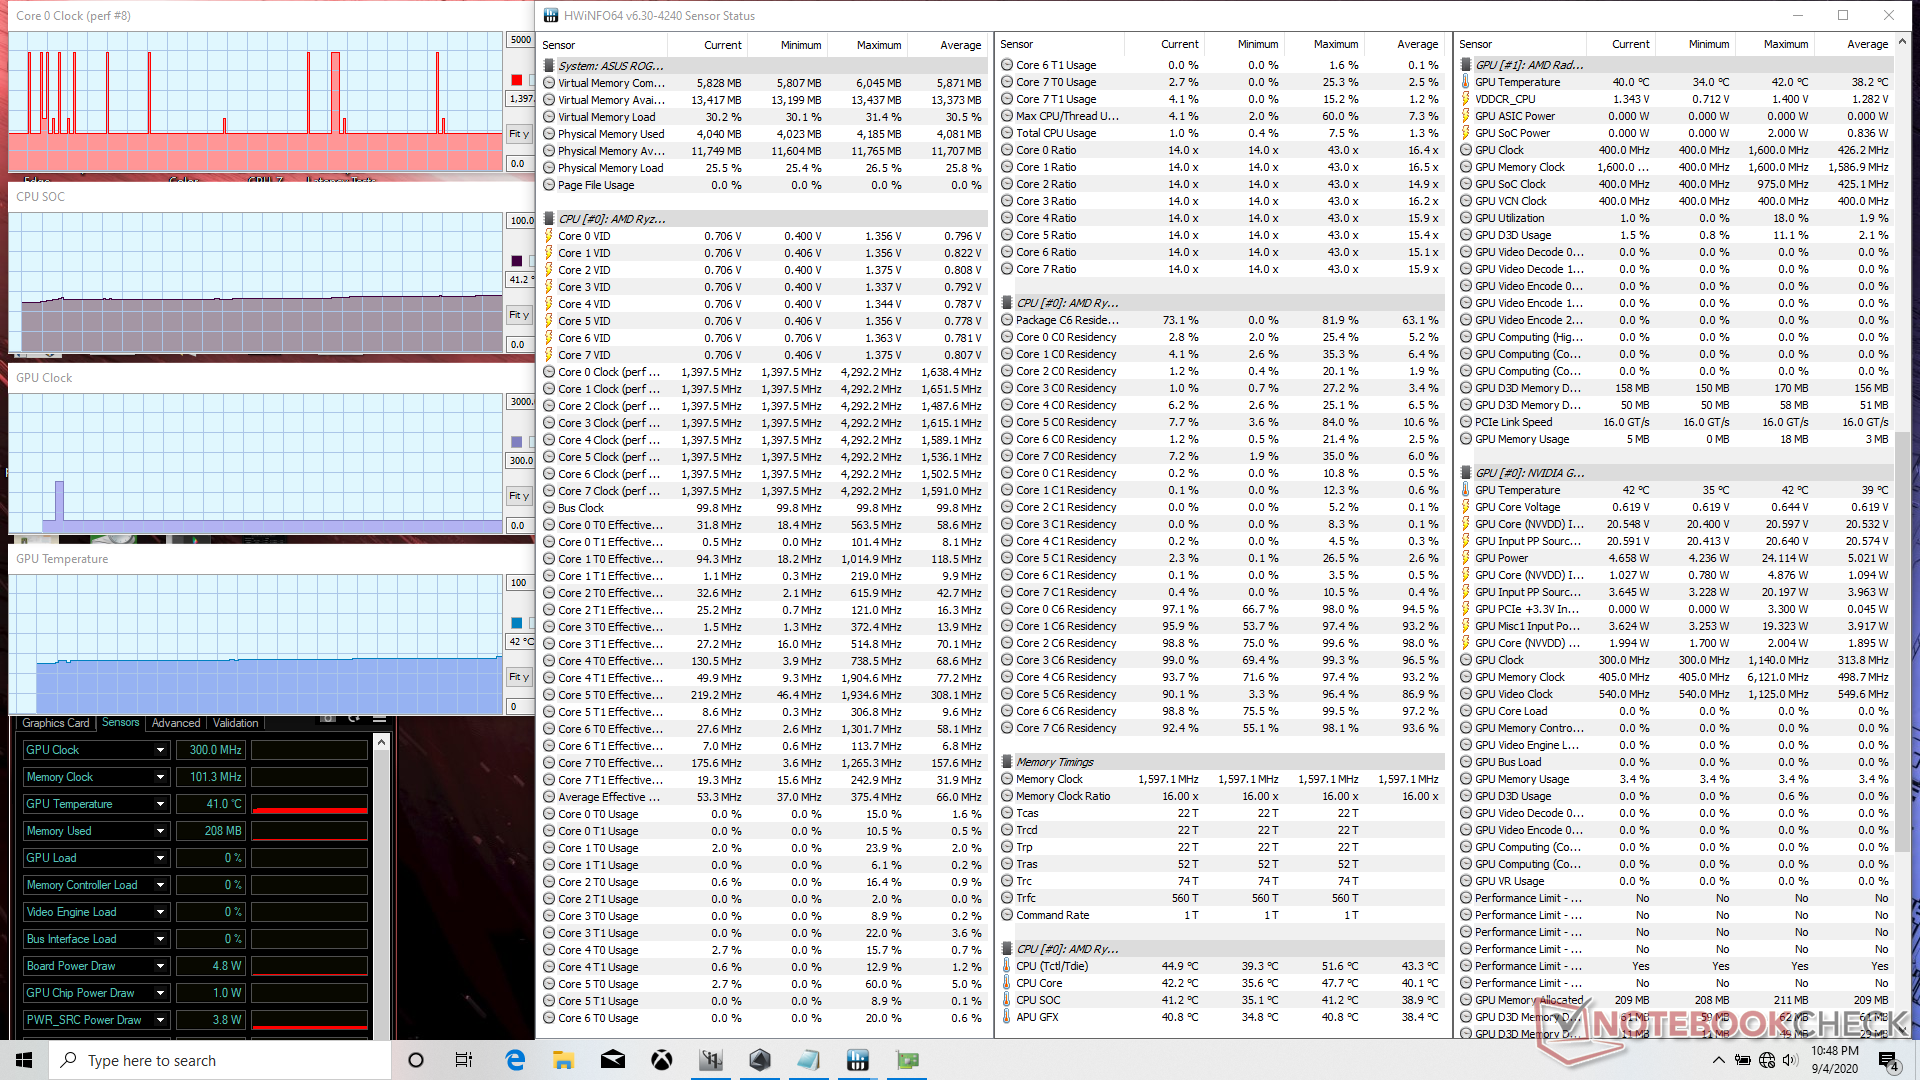The width and height of the screenshot is (1920, 1080).
Task: Expand the GPU Temperature dropdown arrow
Action: point(160,804)
